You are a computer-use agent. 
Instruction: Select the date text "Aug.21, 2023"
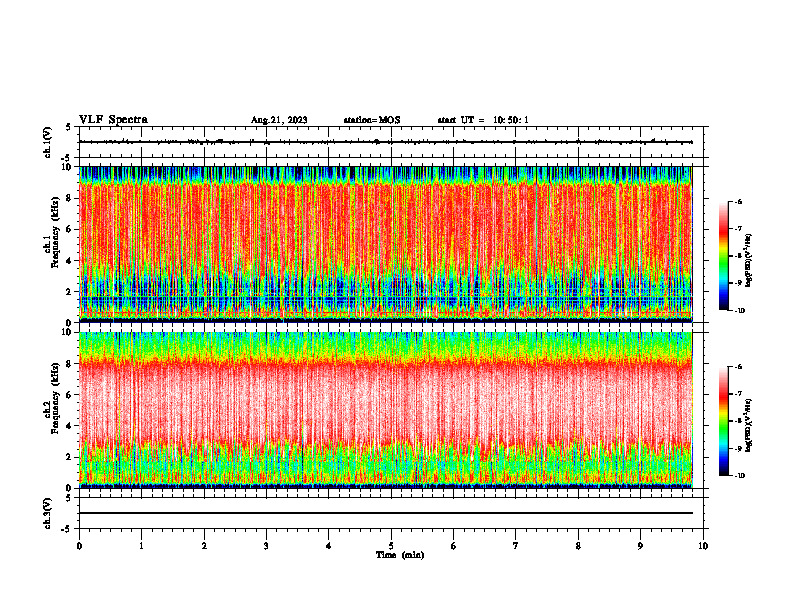point(279,120)
